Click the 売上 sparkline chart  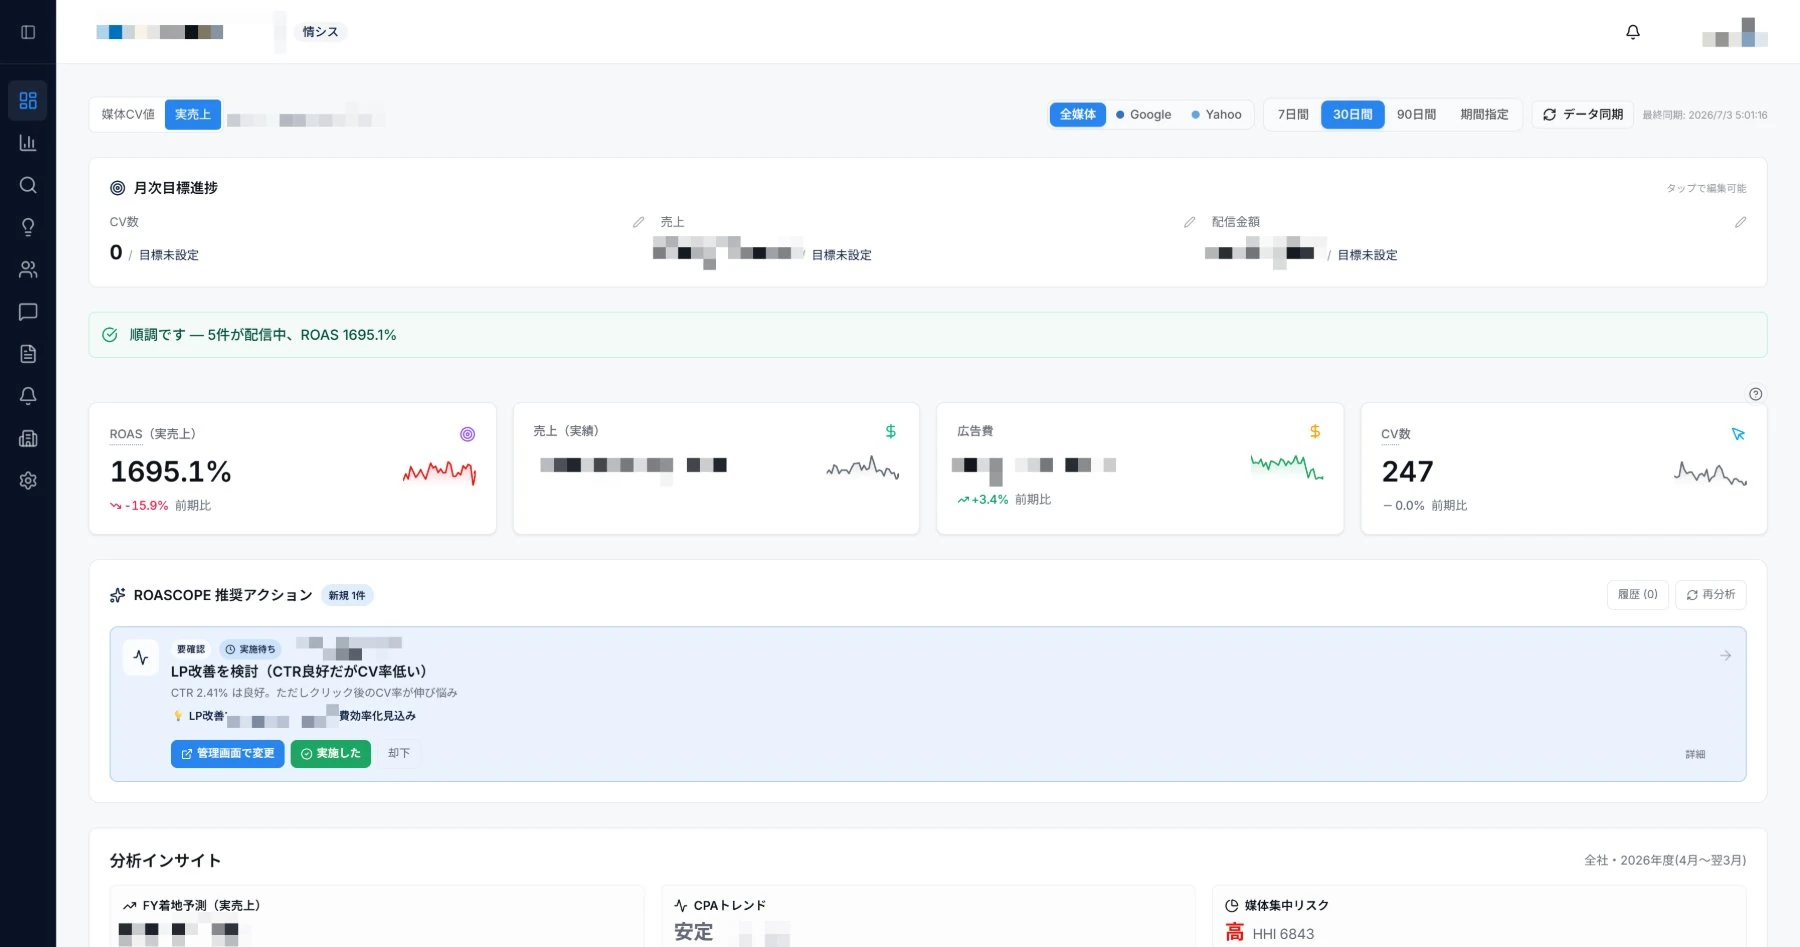863,467
